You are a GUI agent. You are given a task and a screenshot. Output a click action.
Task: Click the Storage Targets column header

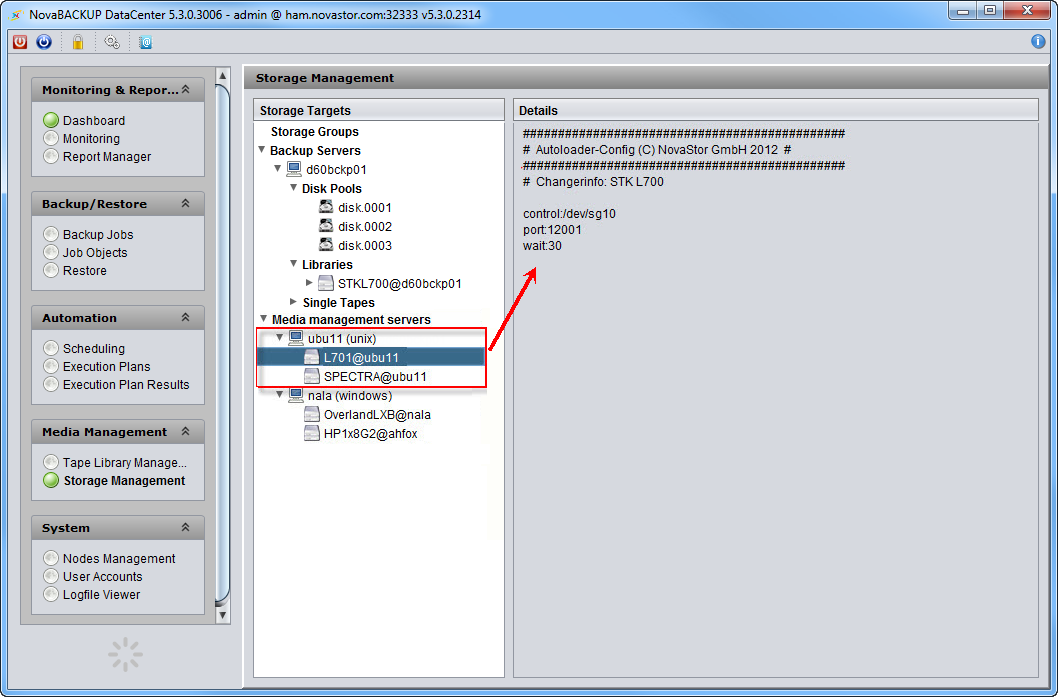coord(379,110)
